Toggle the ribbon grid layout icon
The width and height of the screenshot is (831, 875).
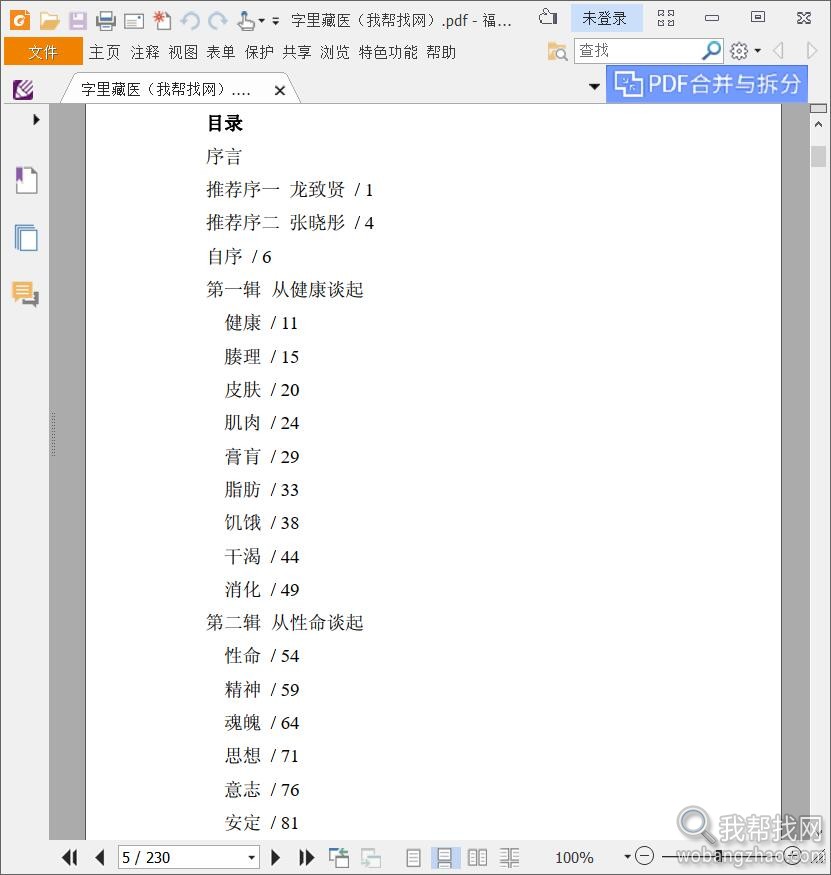[x=666, y=18]
